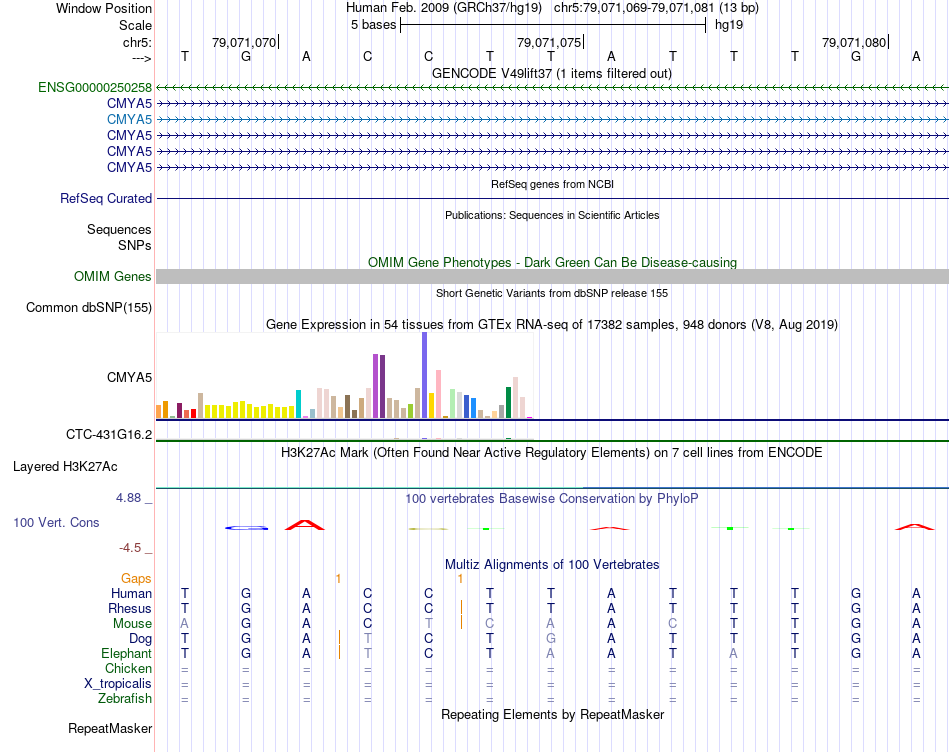The image size is (950, 752).
Task: Click Publications: Sequences in Scientific Articles title
Action: point(552,215)
